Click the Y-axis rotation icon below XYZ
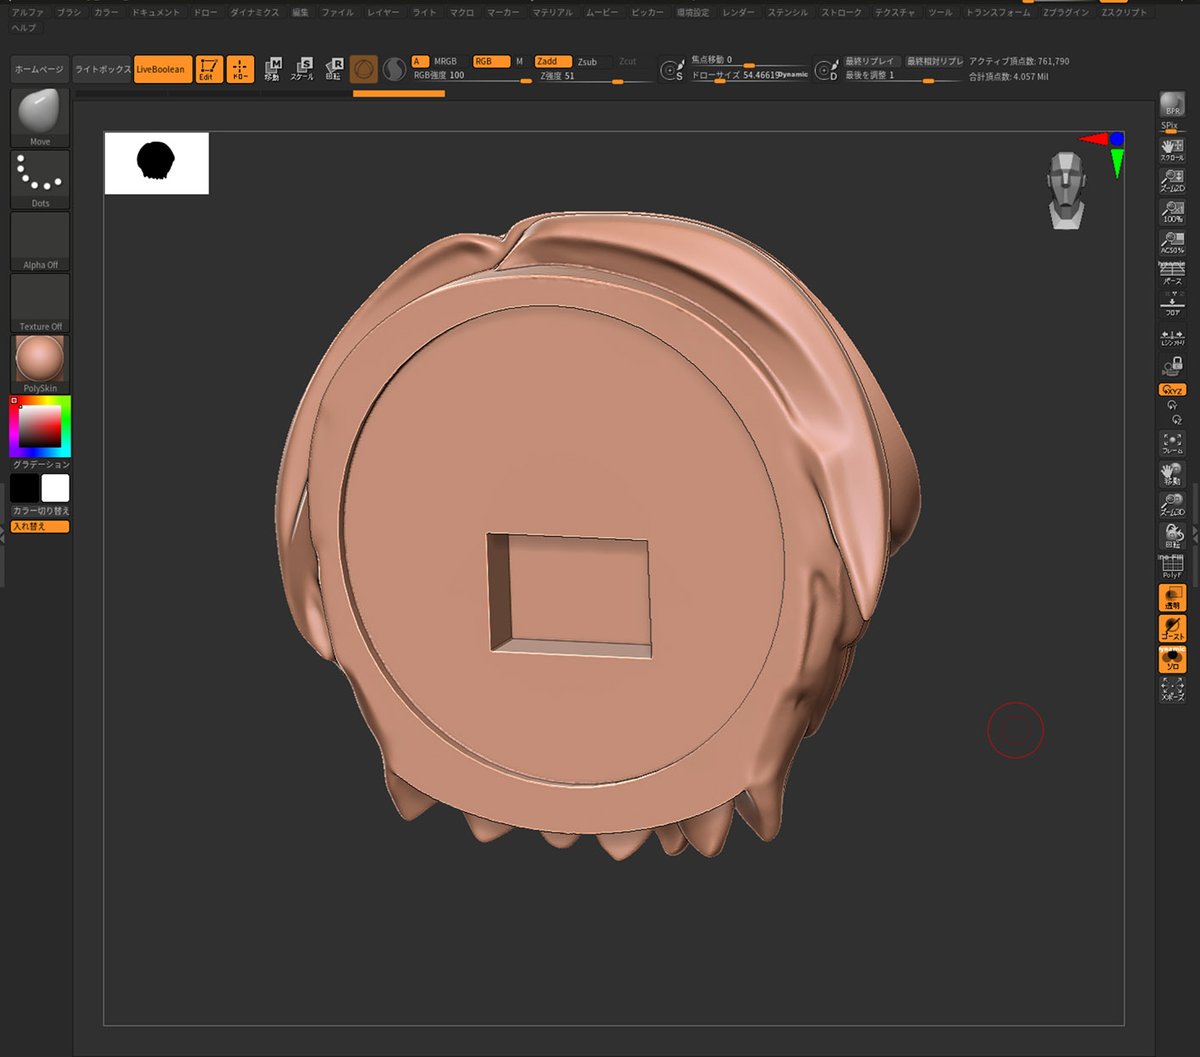 click(x=1172, y=406)
